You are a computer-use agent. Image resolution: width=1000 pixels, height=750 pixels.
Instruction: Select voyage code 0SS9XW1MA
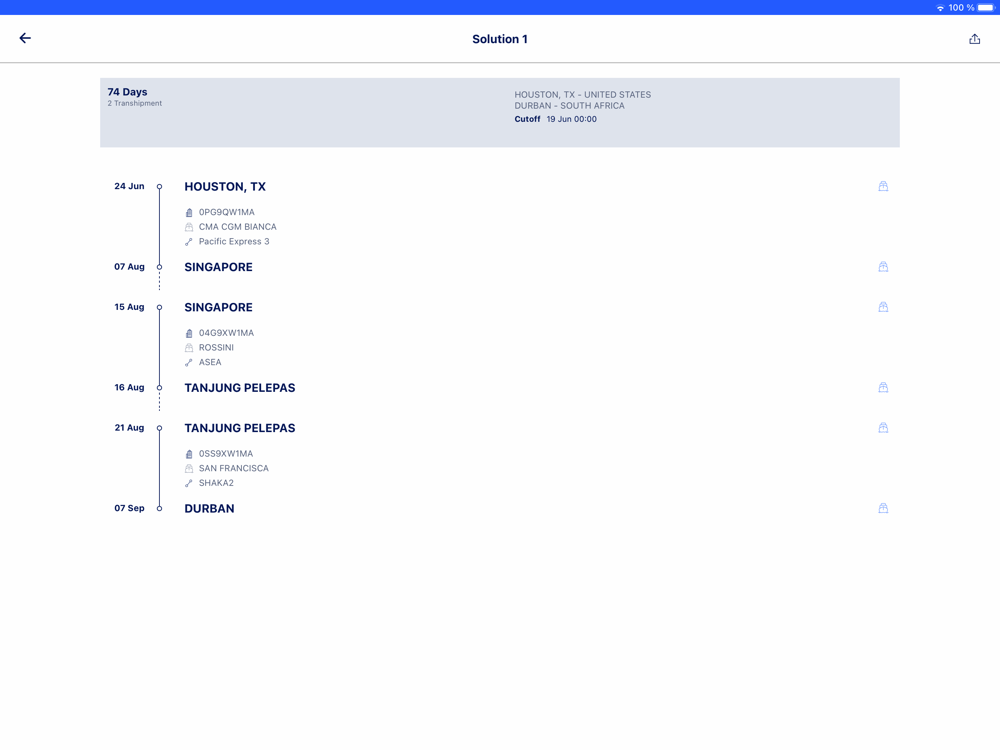(226, 454)
